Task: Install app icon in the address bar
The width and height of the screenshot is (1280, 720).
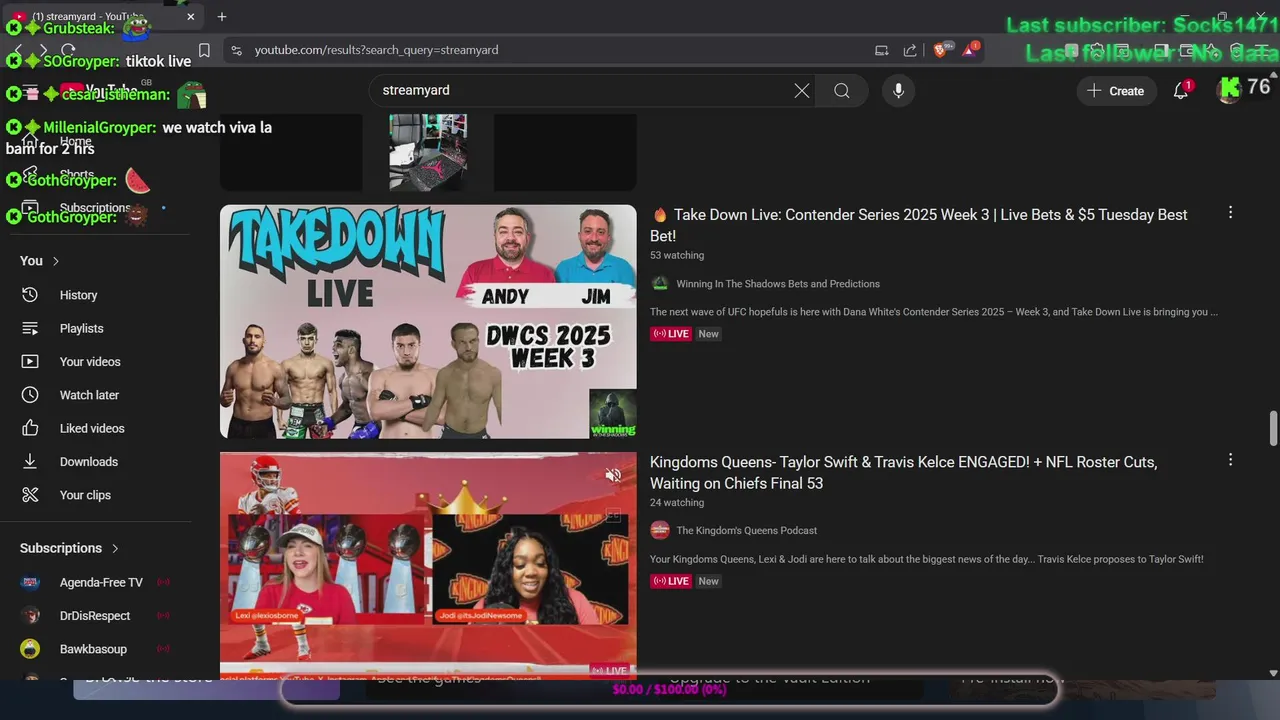Action: tap(881, 50)
